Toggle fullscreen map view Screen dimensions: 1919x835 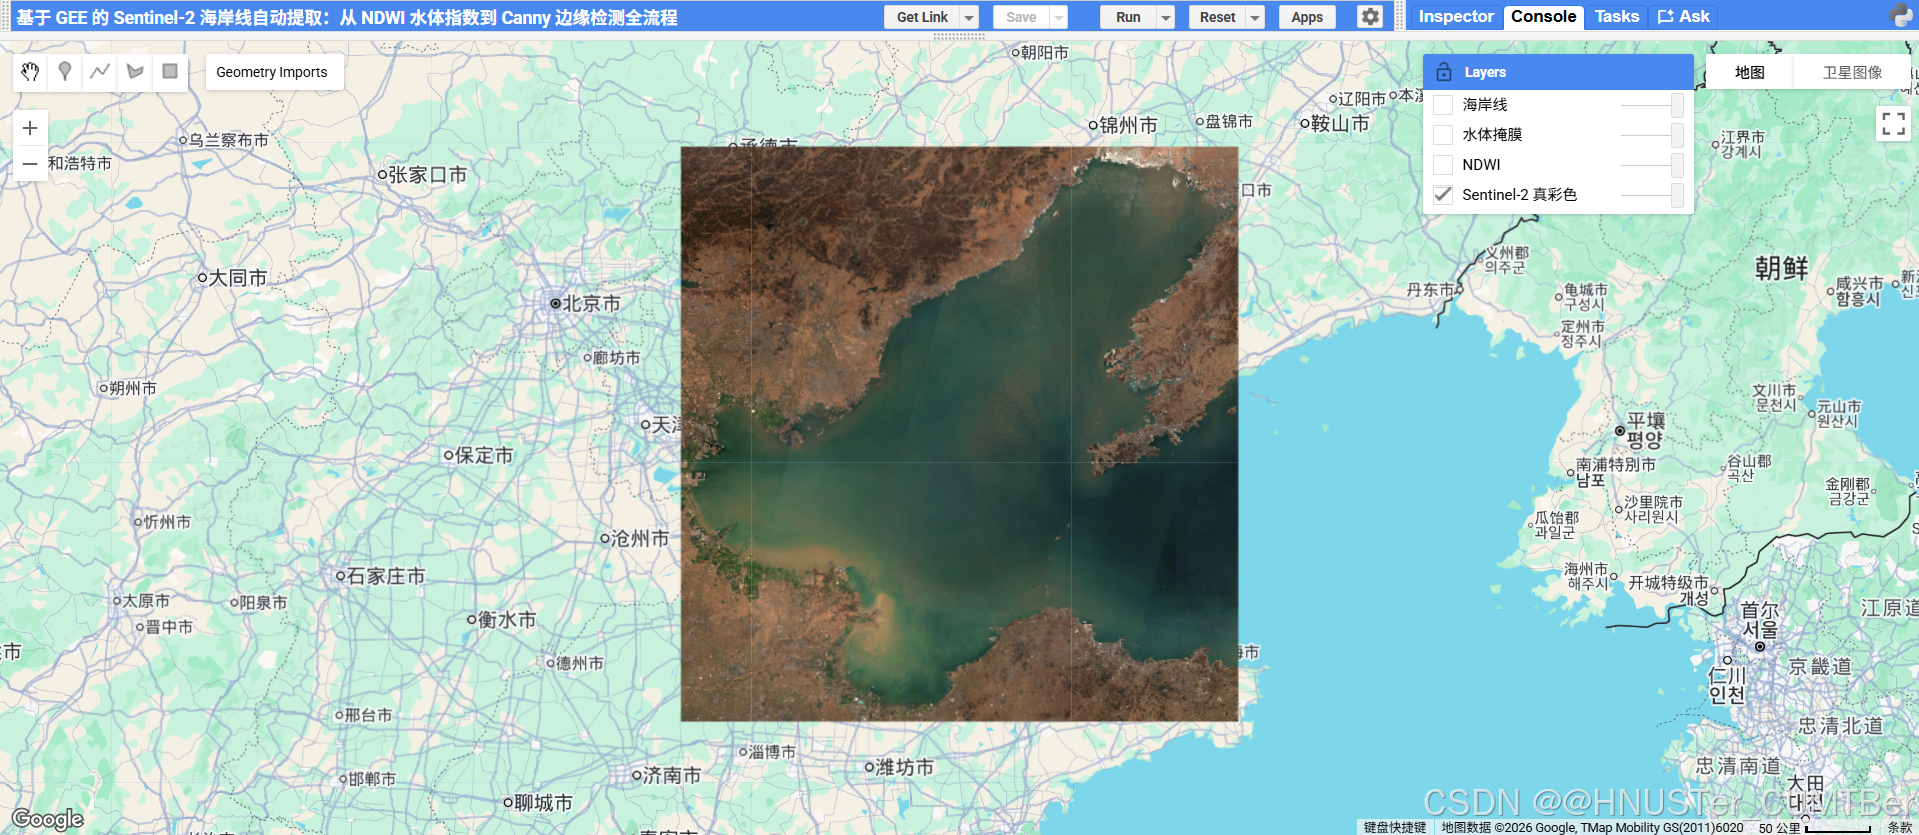click(1893, 123)
